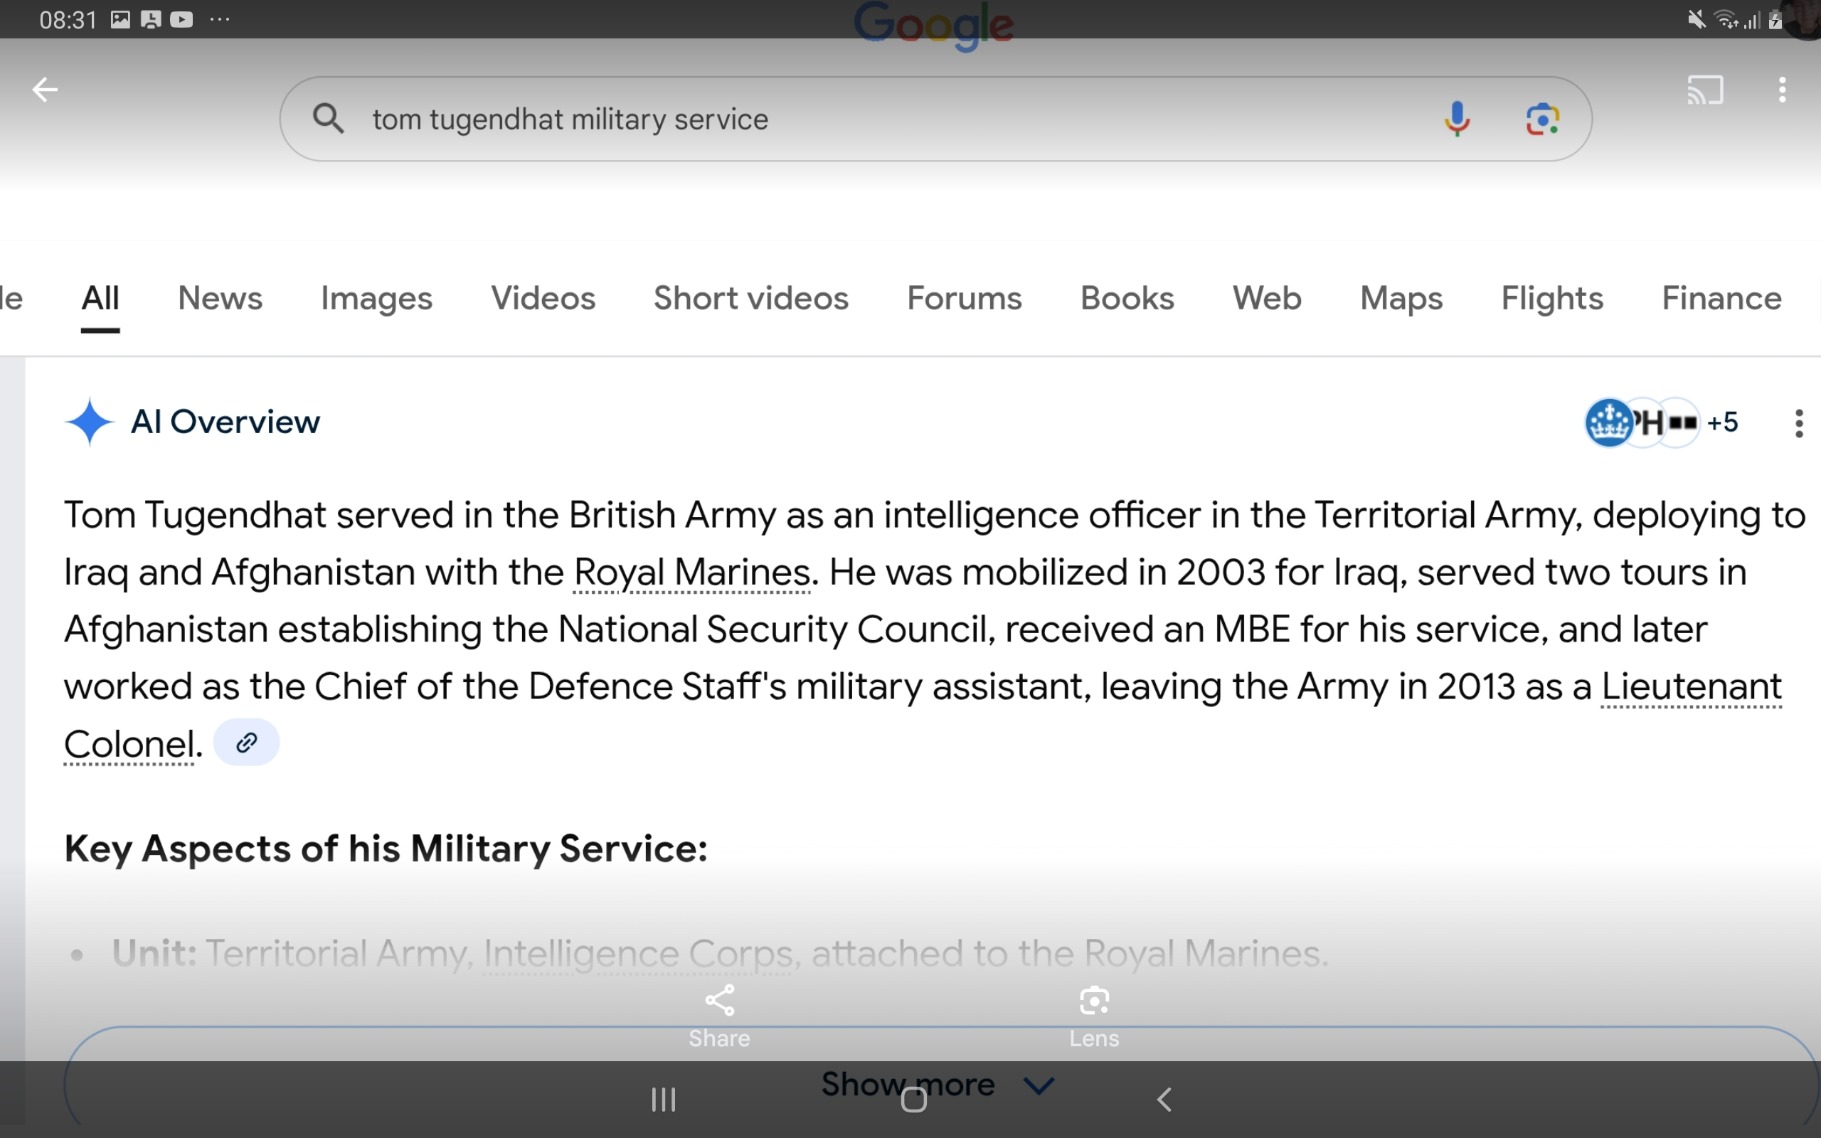This screenshot has width=1821, height=1138.
Task: Open the Maps search tab
Action: tap(1400, 298)
